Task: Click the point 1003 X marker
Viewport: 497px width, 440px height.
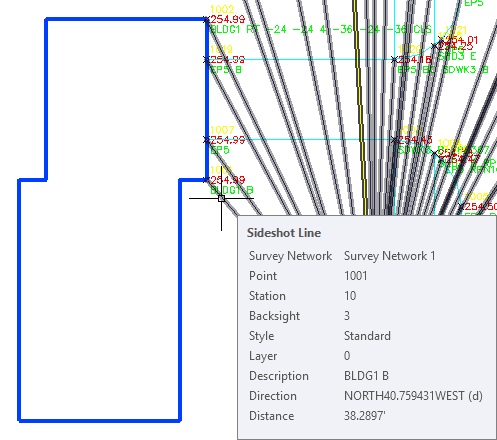Action: [x=394, y=140]
